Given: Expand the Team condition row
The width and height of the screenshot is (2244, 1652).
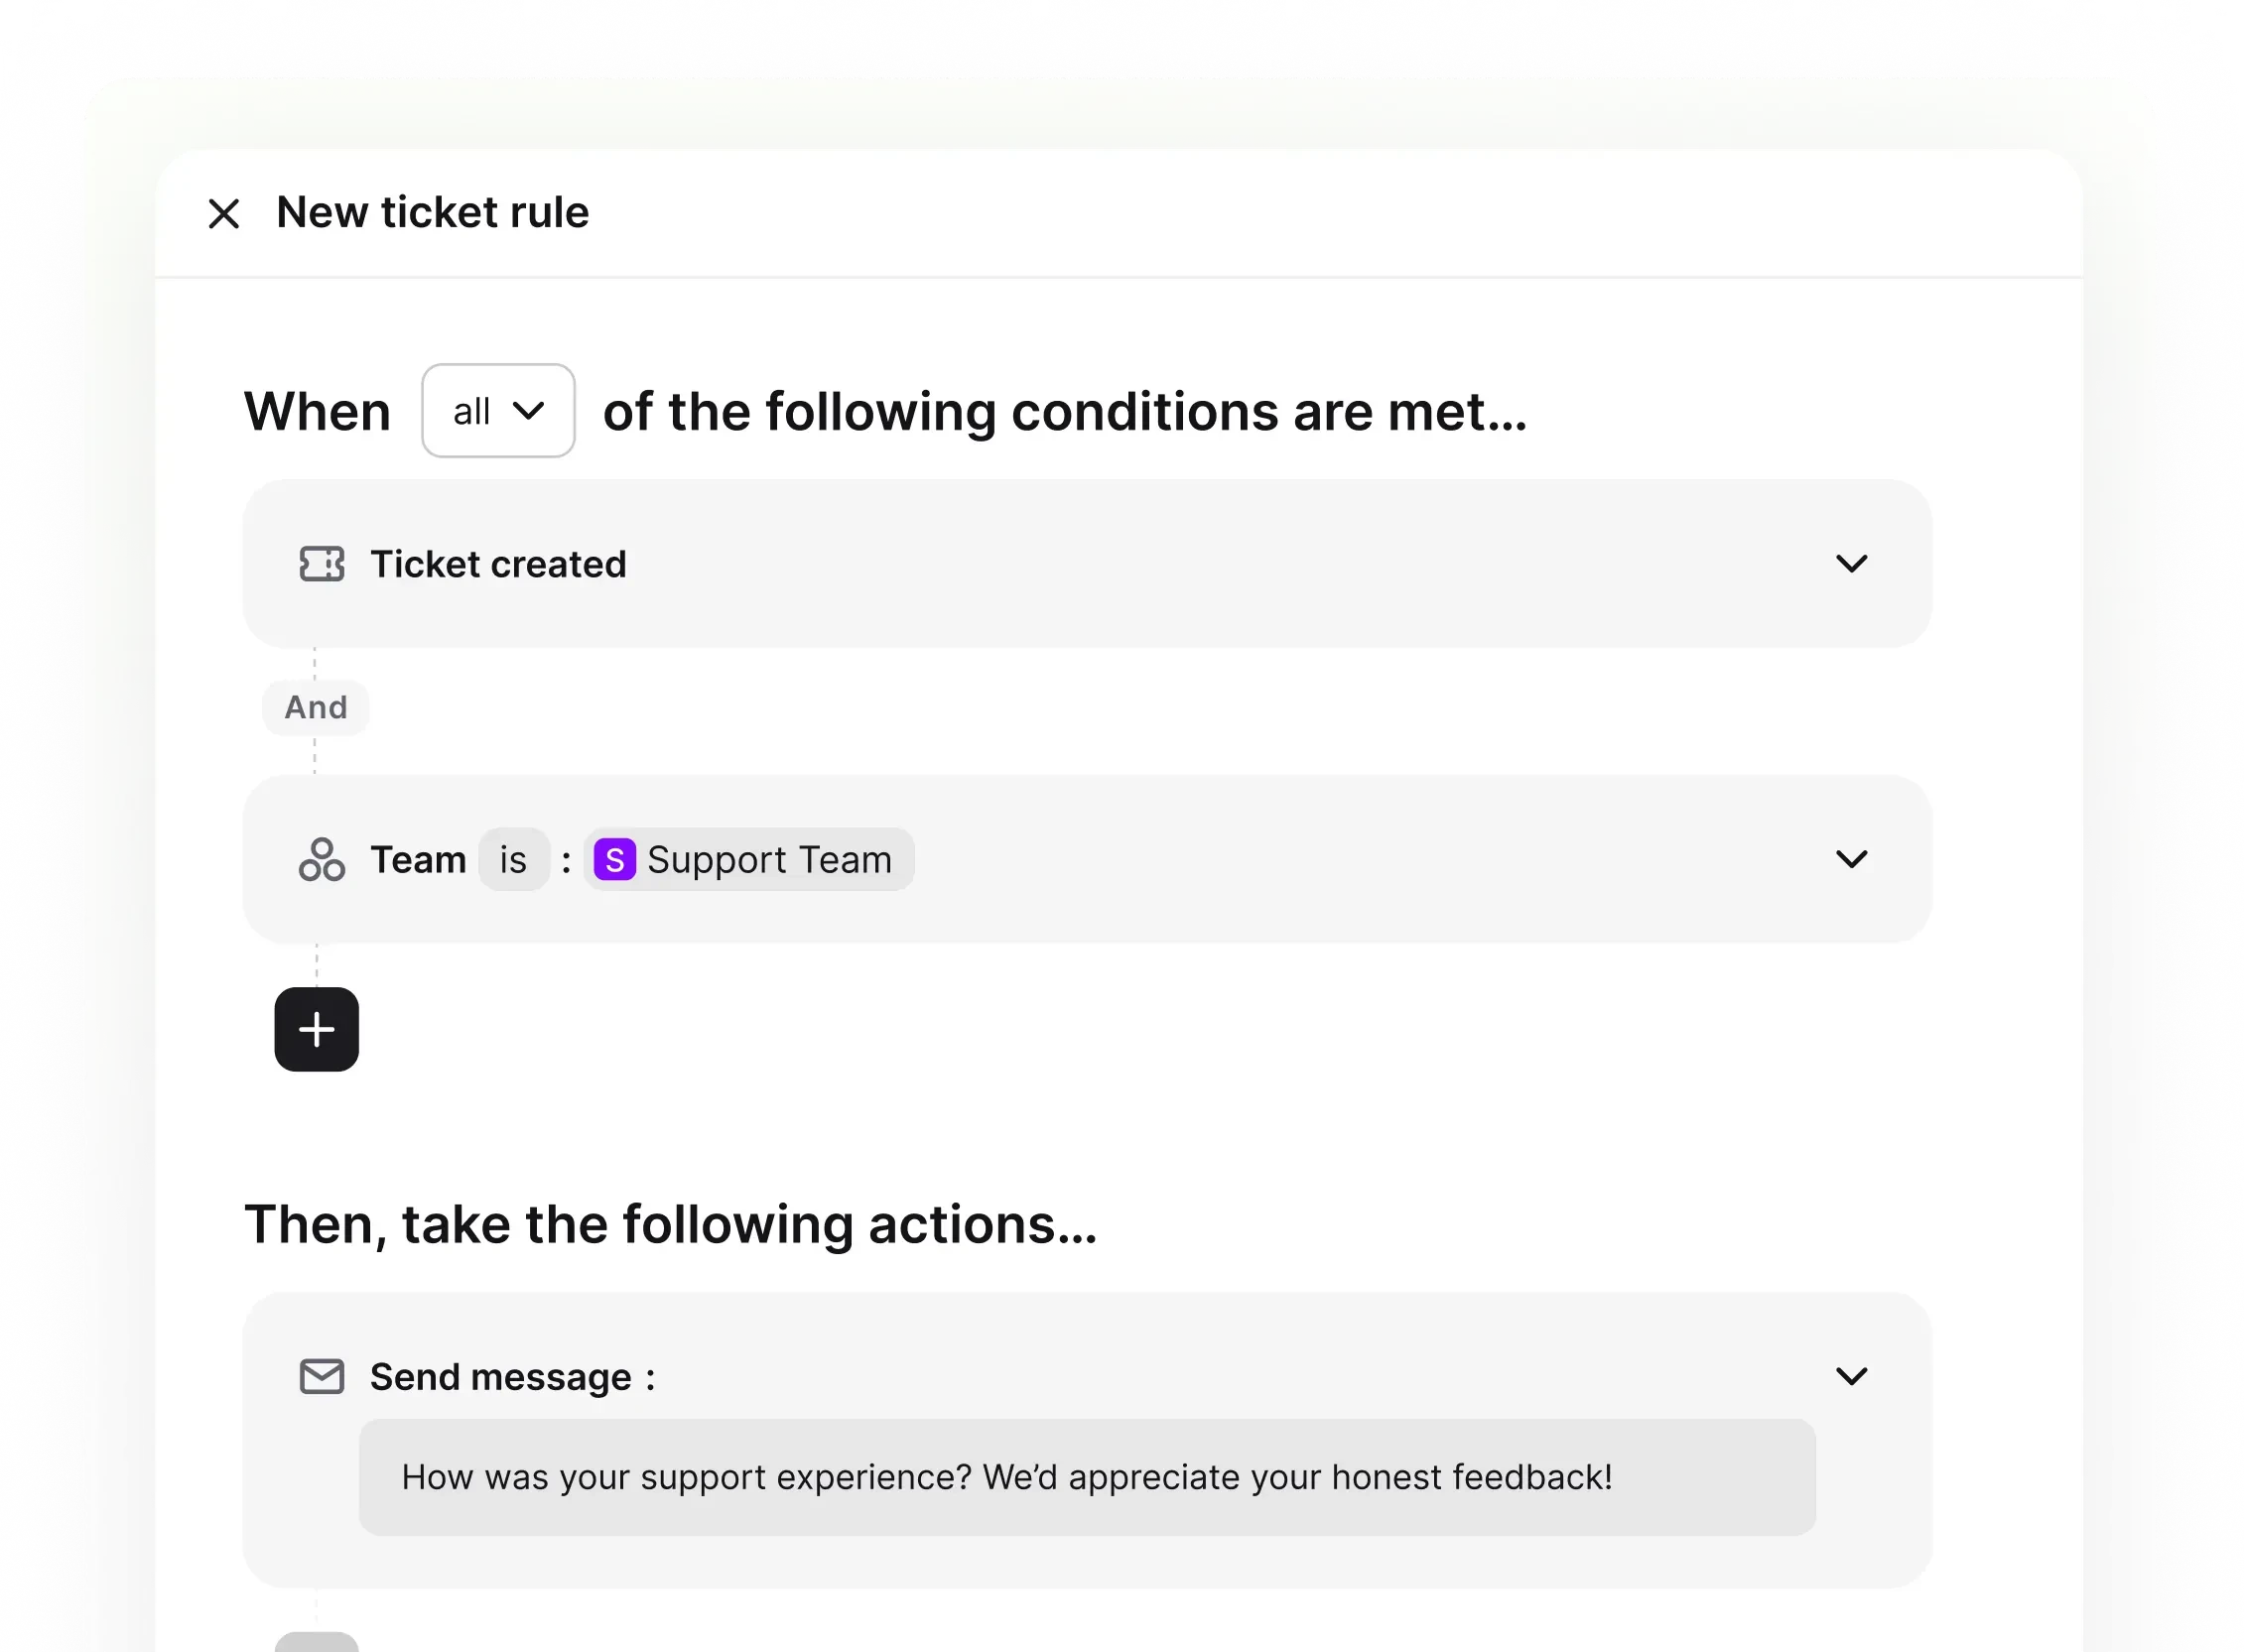Looking at the screenshot, I should (x=1852, y=859).
